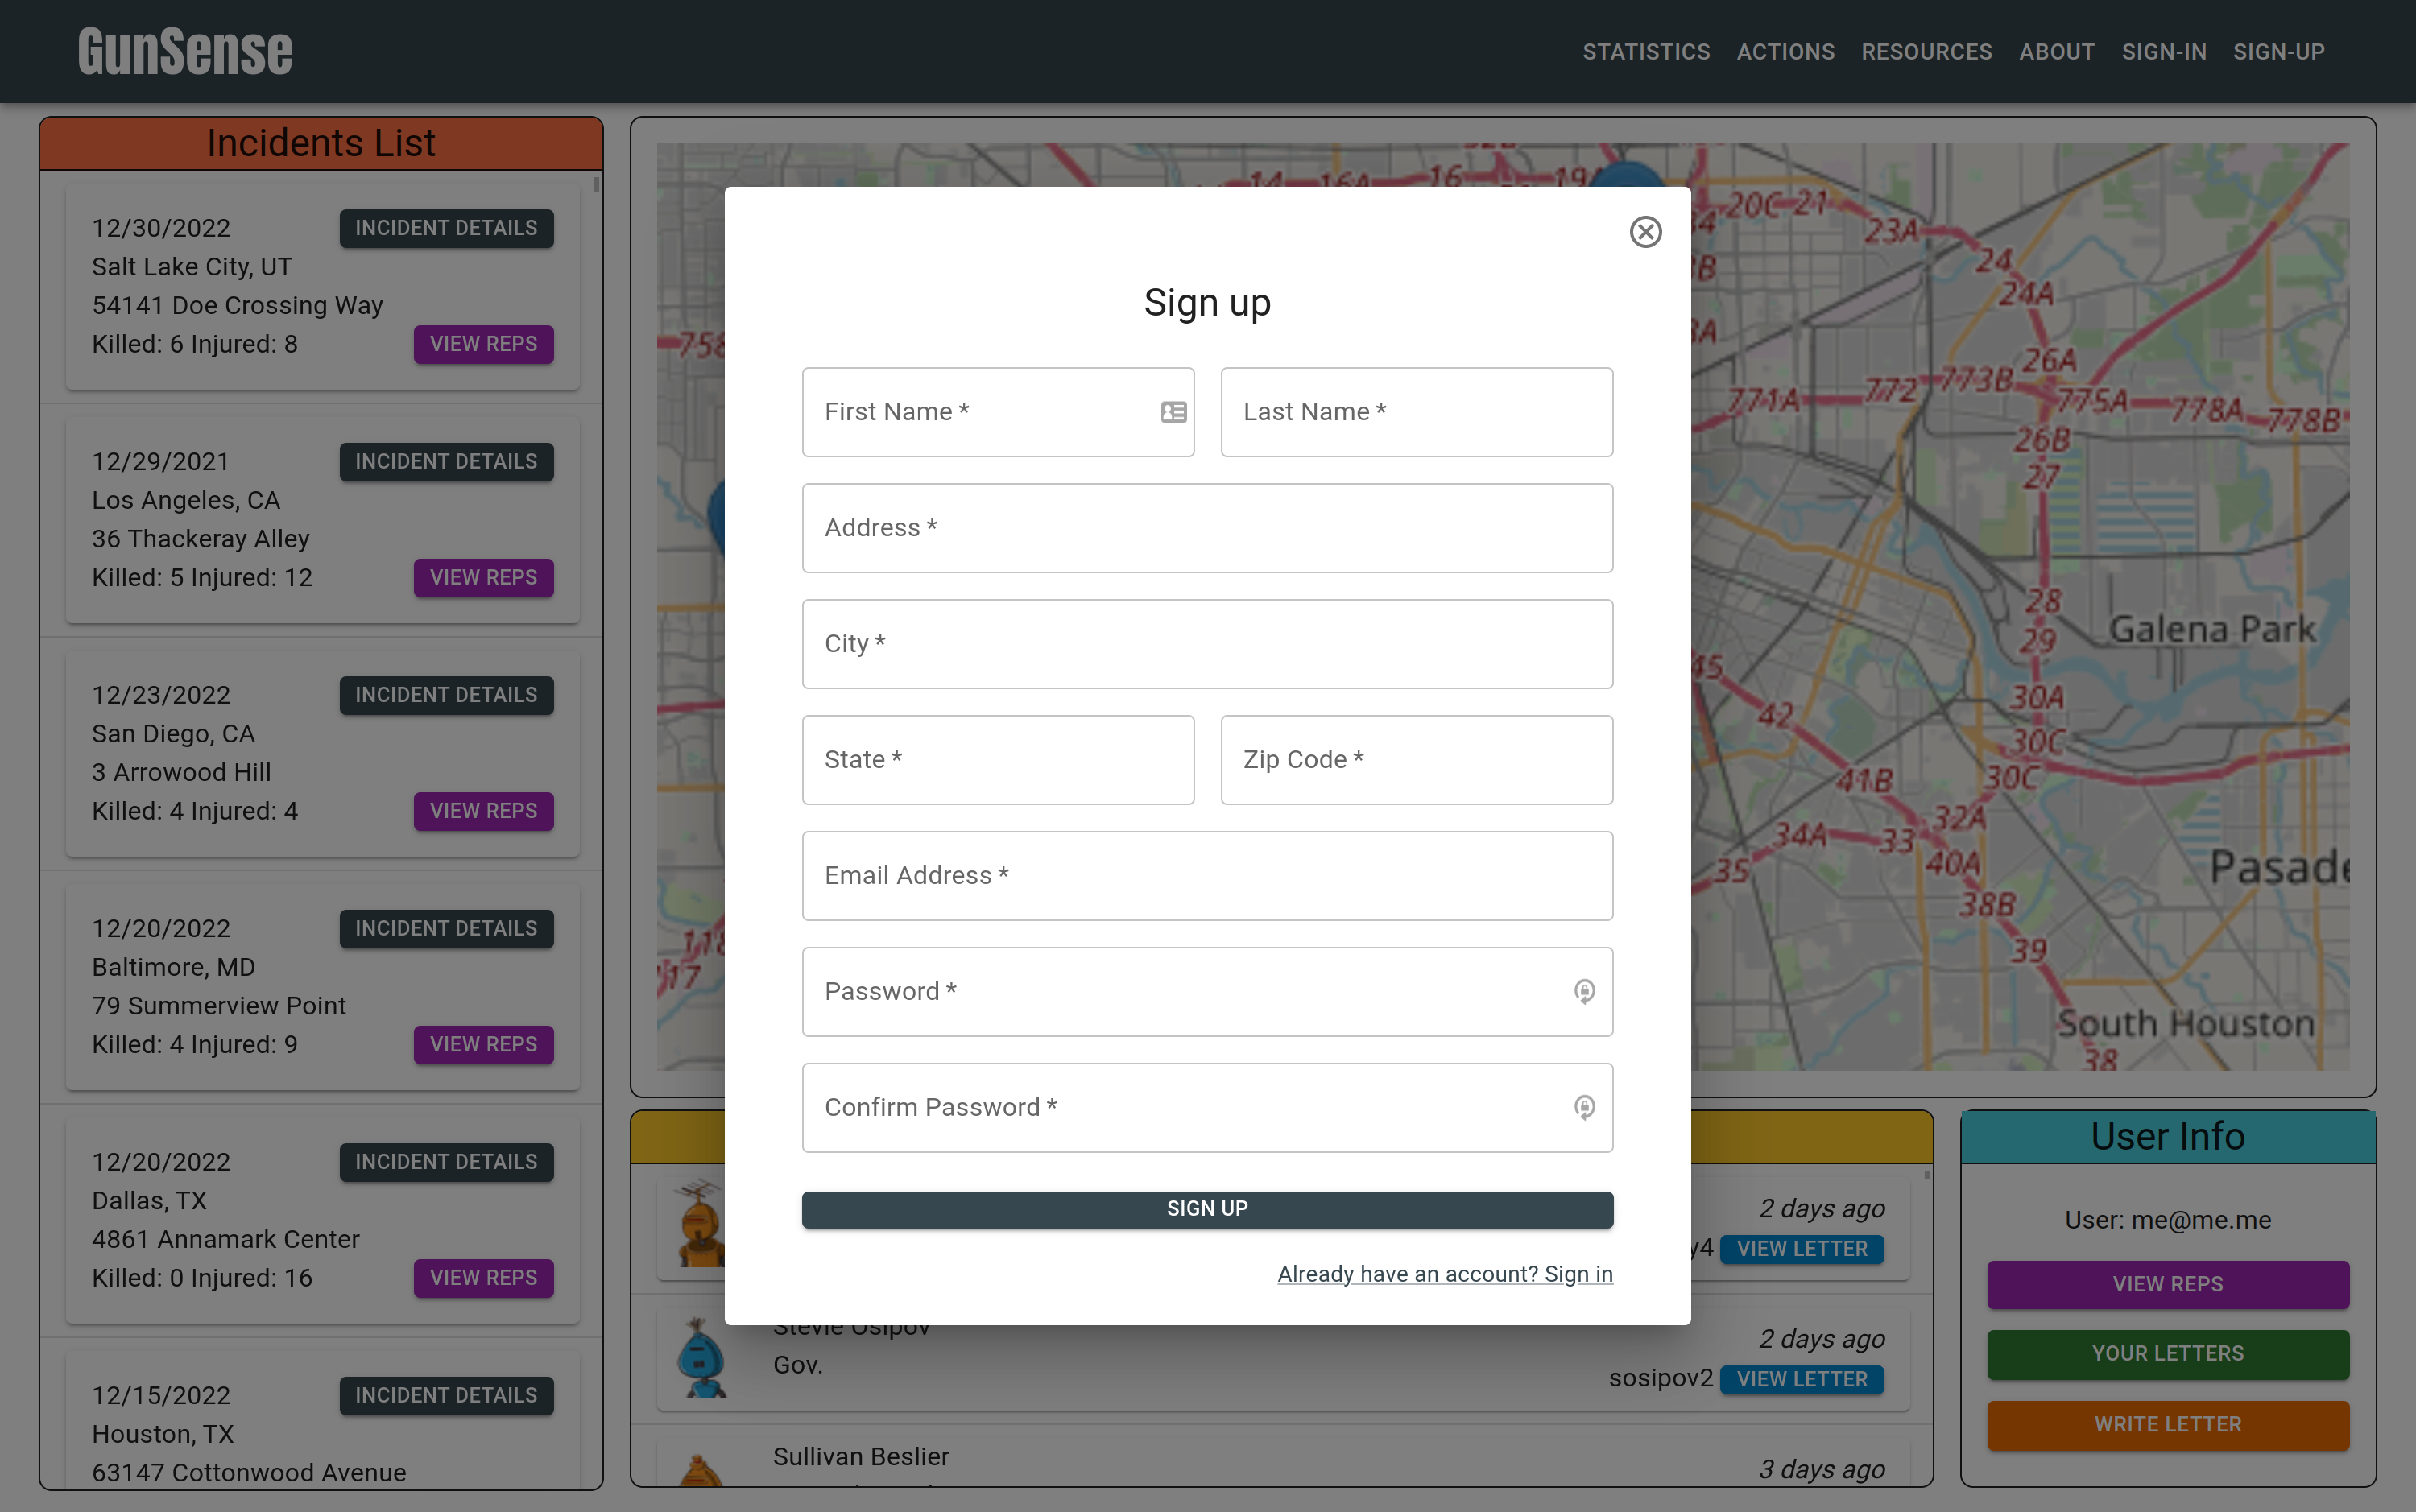This screenshot has width=2416, height=1512.
Task: Click the contact autofill icon in First Name
Action: pos(1173,412)
